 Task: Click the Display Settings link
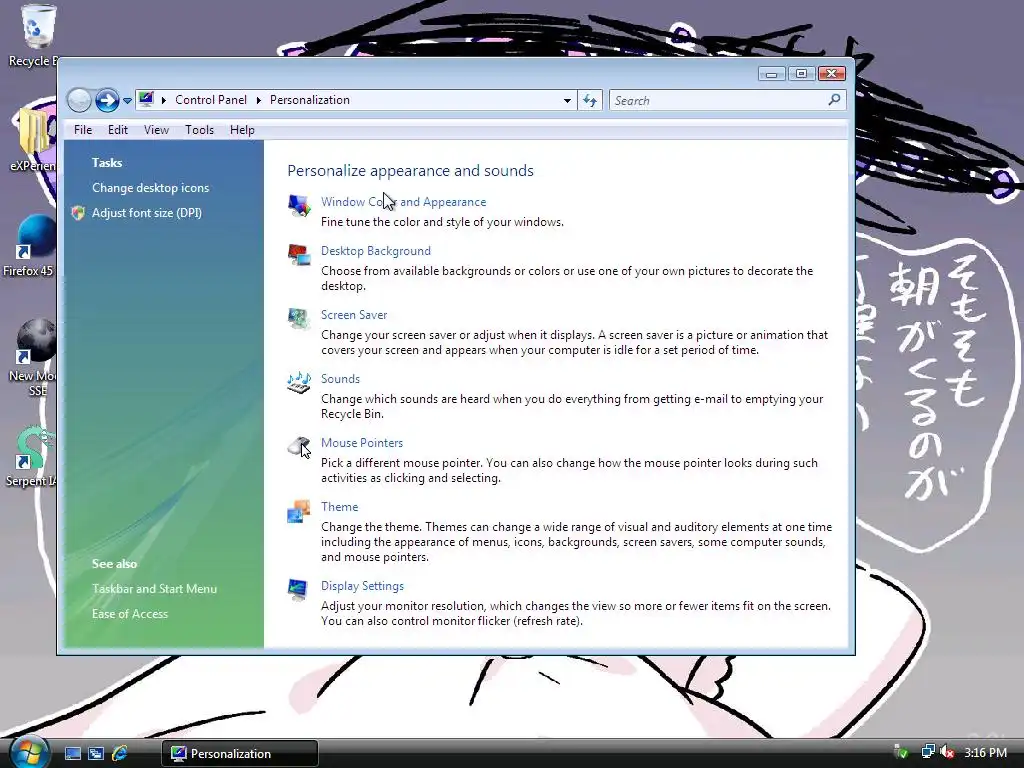(362, 586)
